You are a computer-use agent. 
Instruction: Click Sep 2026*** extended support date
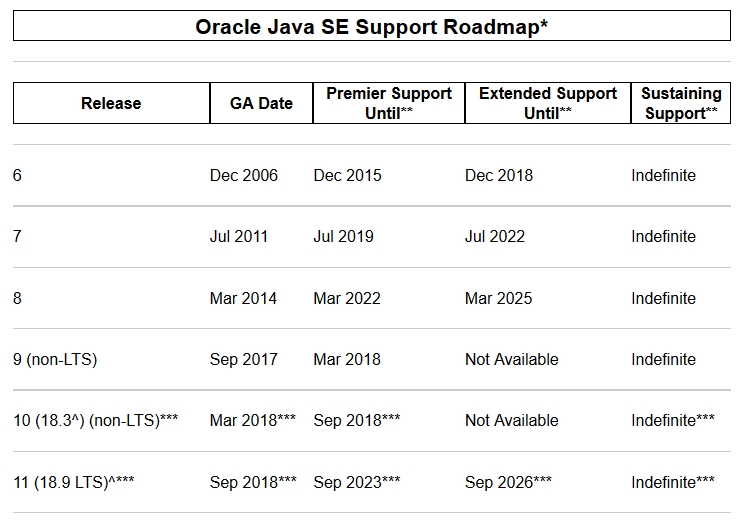click(508, 483)
